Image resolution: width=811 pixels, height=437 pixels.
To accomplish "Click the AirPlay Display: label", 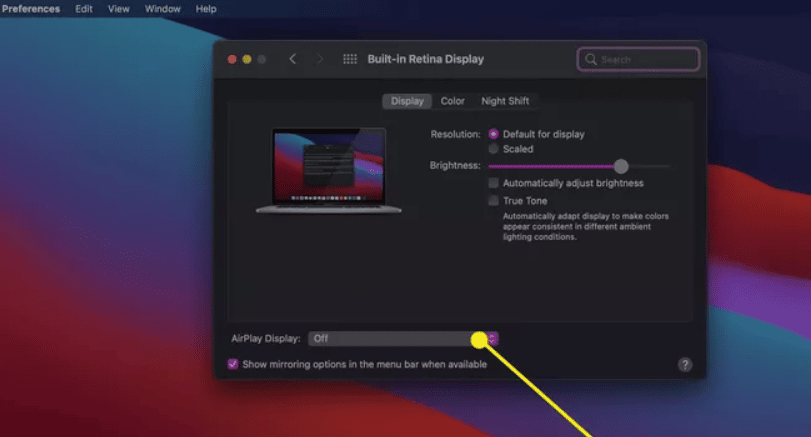I will point(266,339).
